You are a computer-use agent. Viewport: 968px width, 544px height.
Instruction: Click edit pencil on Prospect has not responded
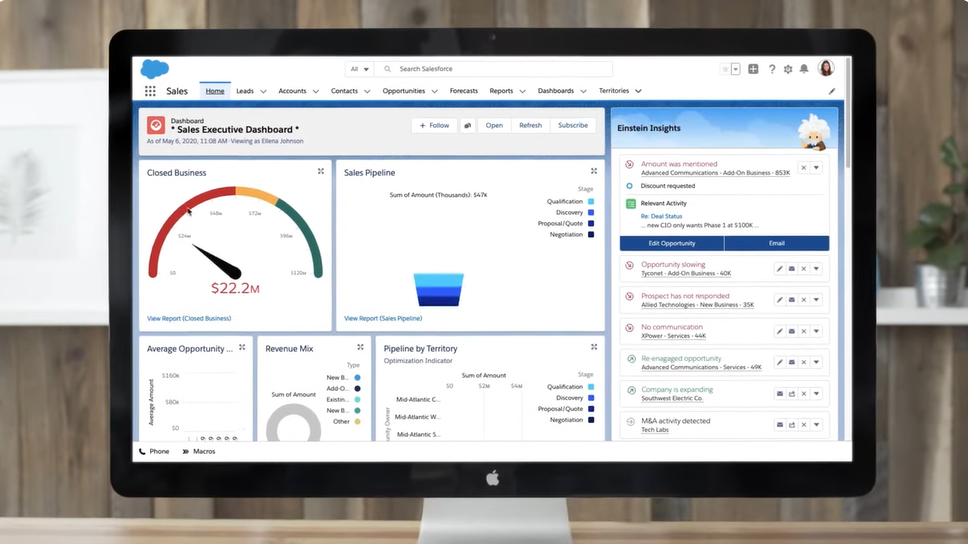click(x=779, y=300)
